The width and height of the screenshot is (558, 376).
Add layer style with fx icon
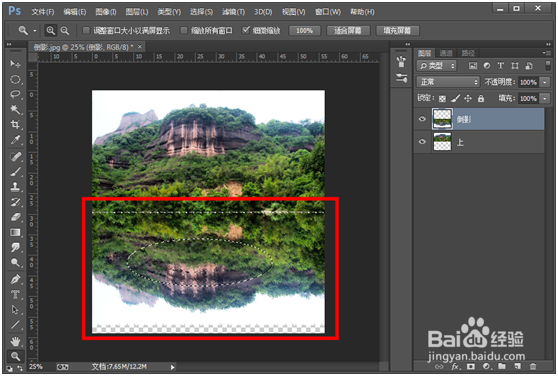coord(455,366)
